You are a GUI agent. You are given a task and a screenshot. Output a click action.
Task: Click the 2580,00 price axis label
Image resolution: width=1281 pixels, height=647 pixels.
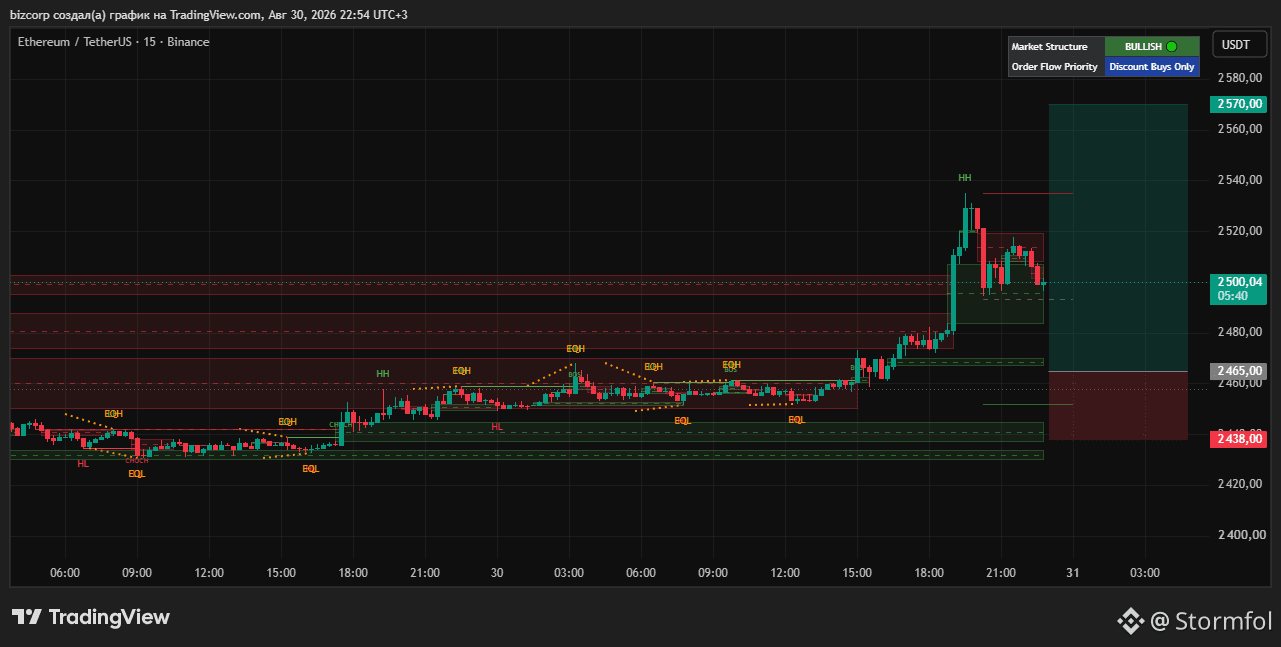click(x=1241, y=78)
